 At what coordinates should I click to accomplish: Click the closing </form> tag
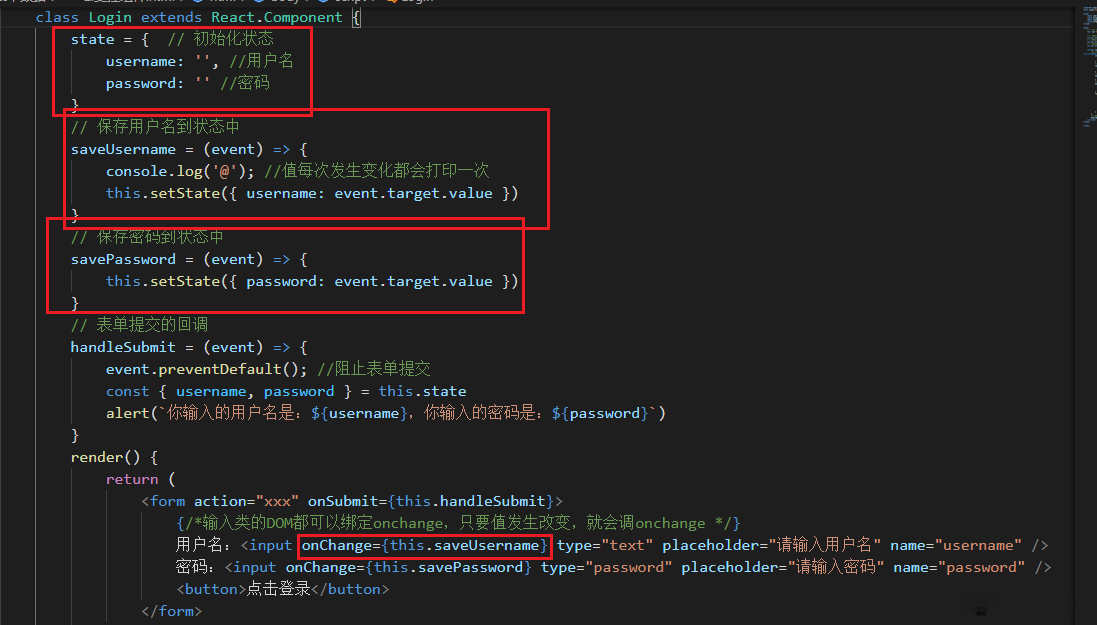[171, 611]
